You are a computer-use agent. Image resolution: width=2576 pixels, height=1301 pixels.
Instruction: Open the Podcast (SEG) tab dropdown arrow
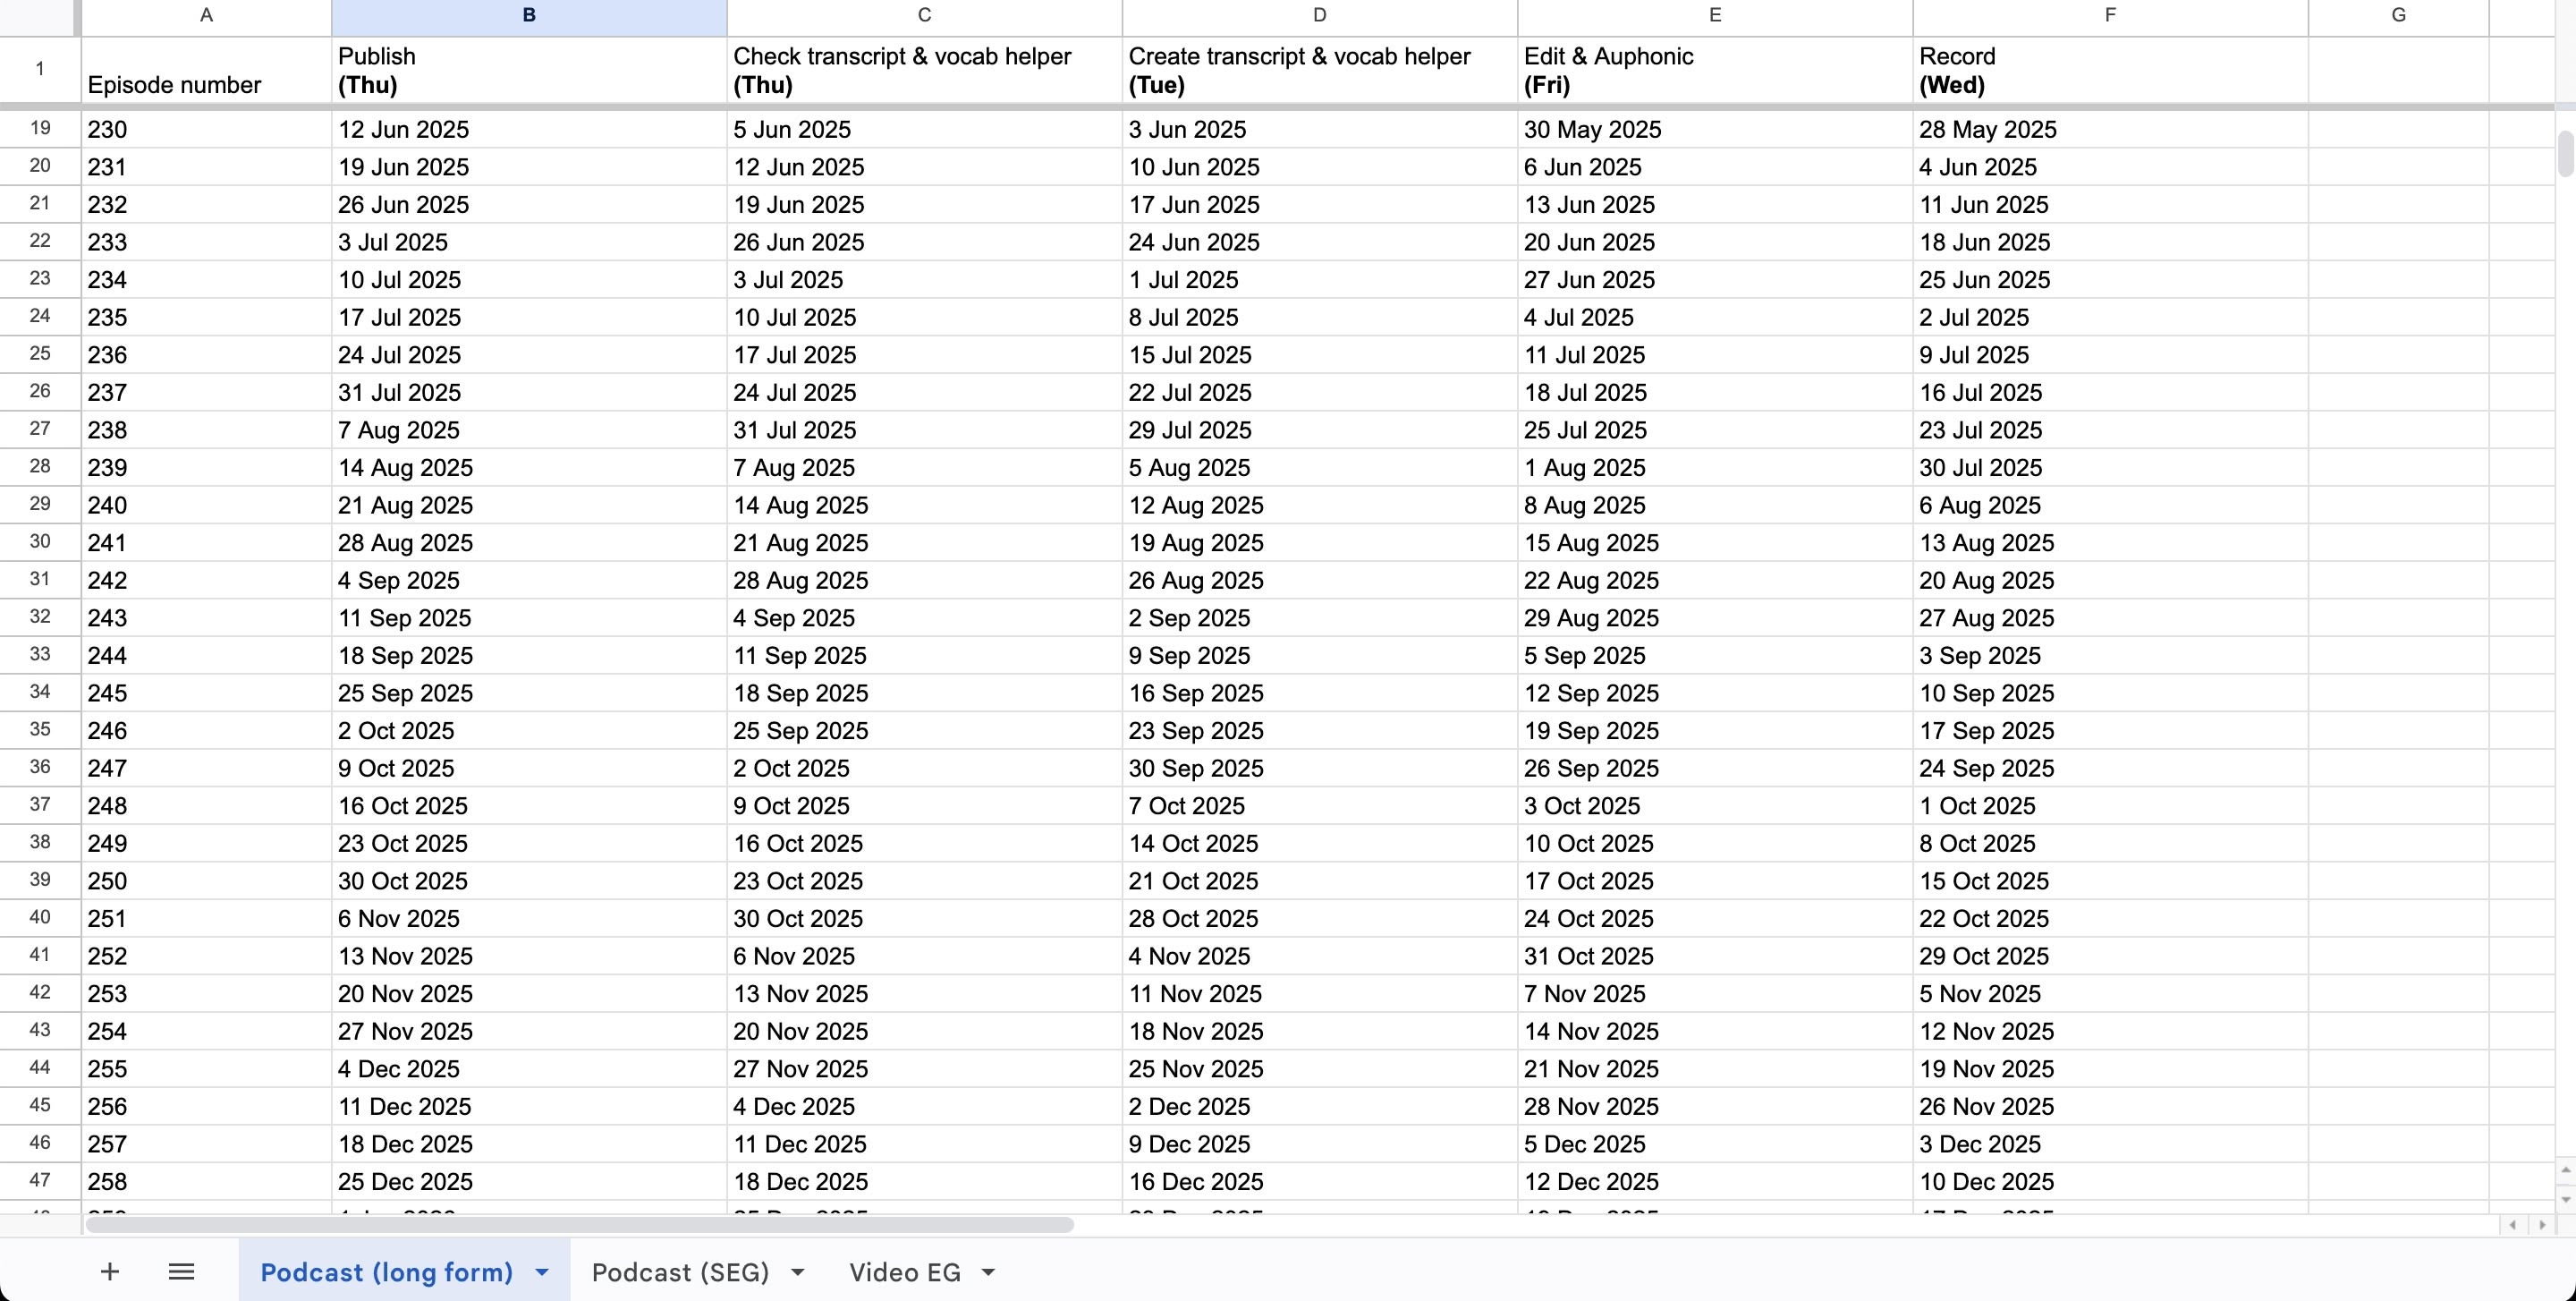point(798,1272)
